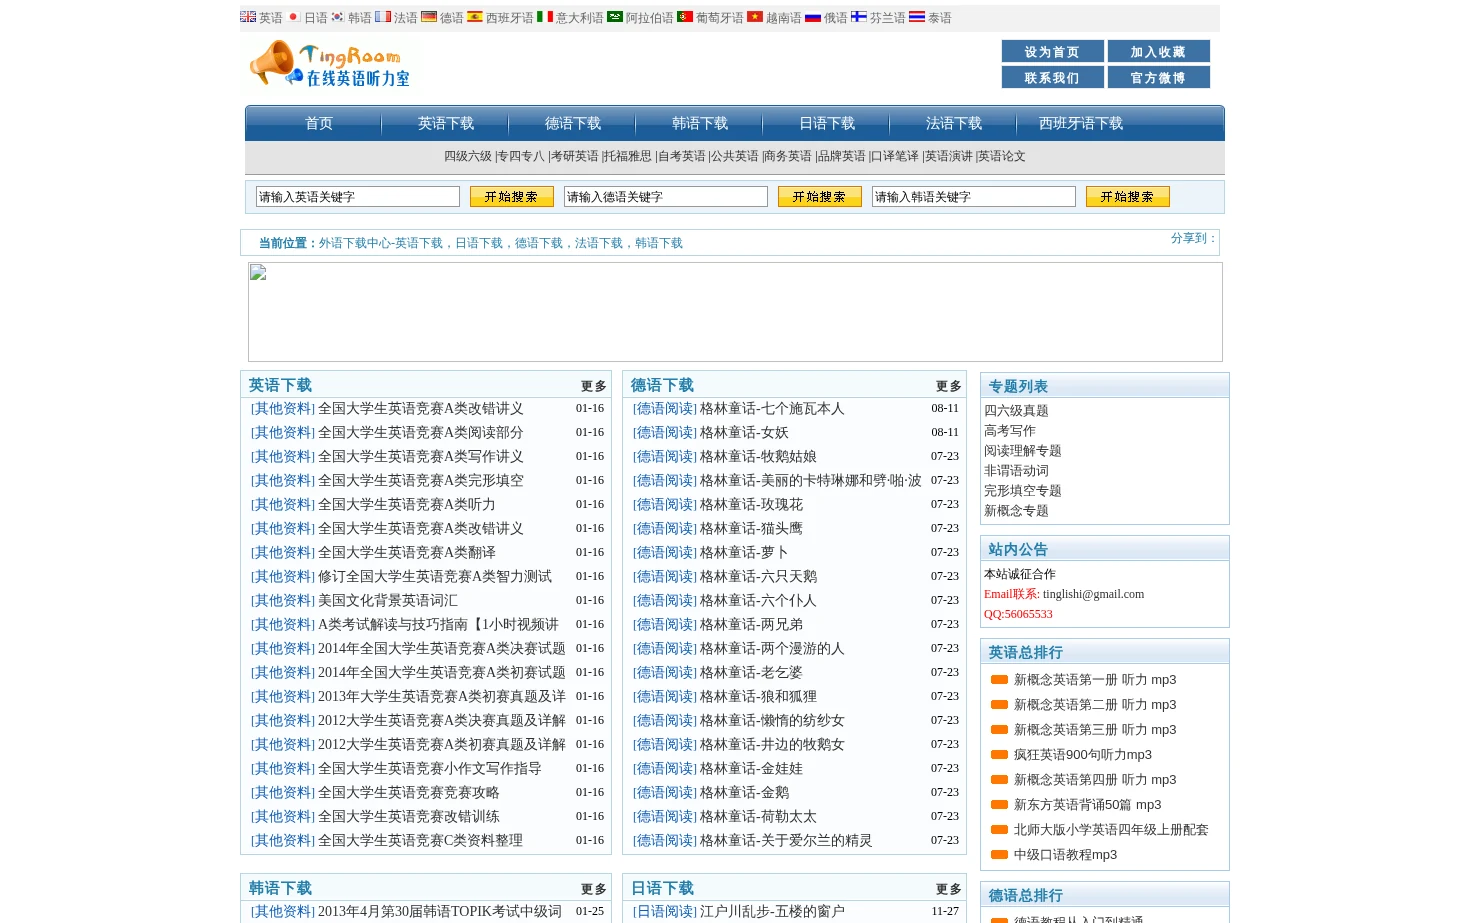Click 更多 in the 日语下载 section header
The height and width of the screenshot is (923, 1470).
tap(949, 889)
